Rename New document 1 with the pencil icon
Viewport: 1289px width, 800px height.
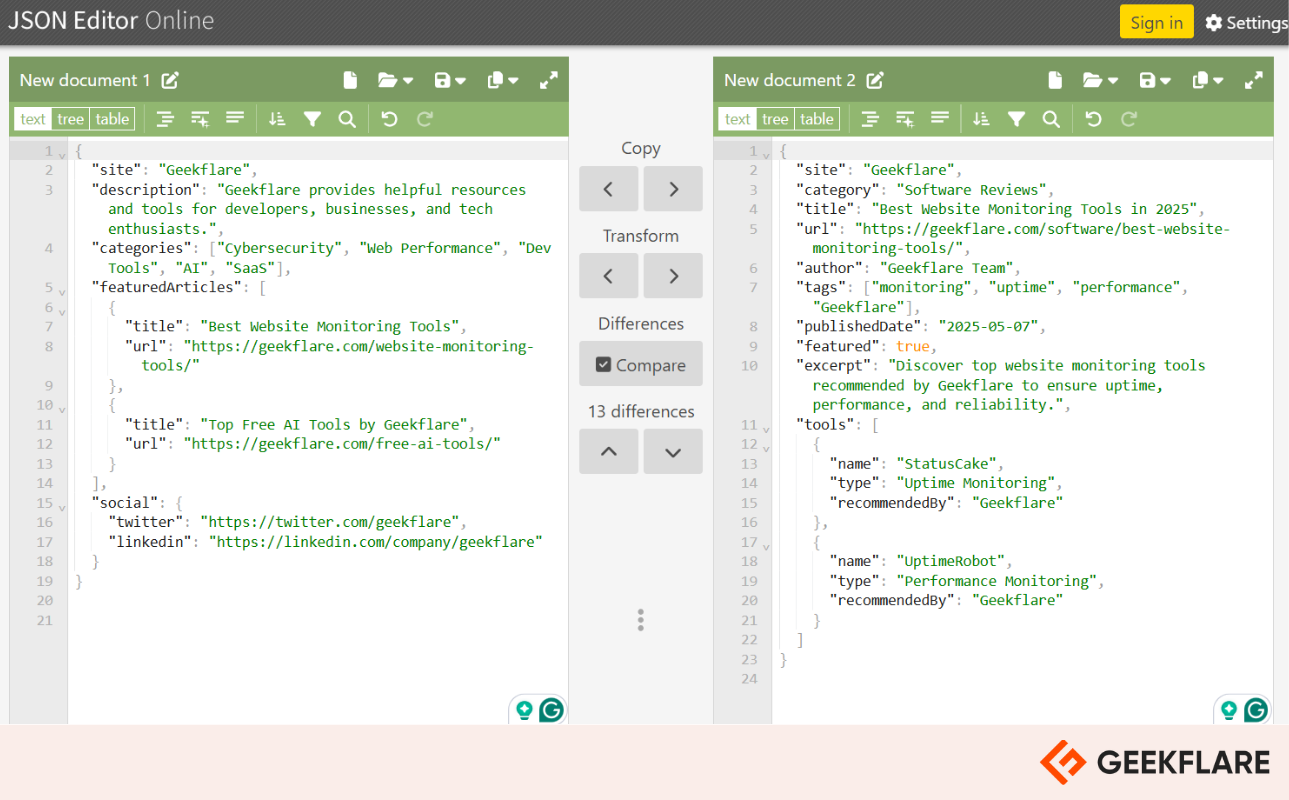[x=171, y=80]
